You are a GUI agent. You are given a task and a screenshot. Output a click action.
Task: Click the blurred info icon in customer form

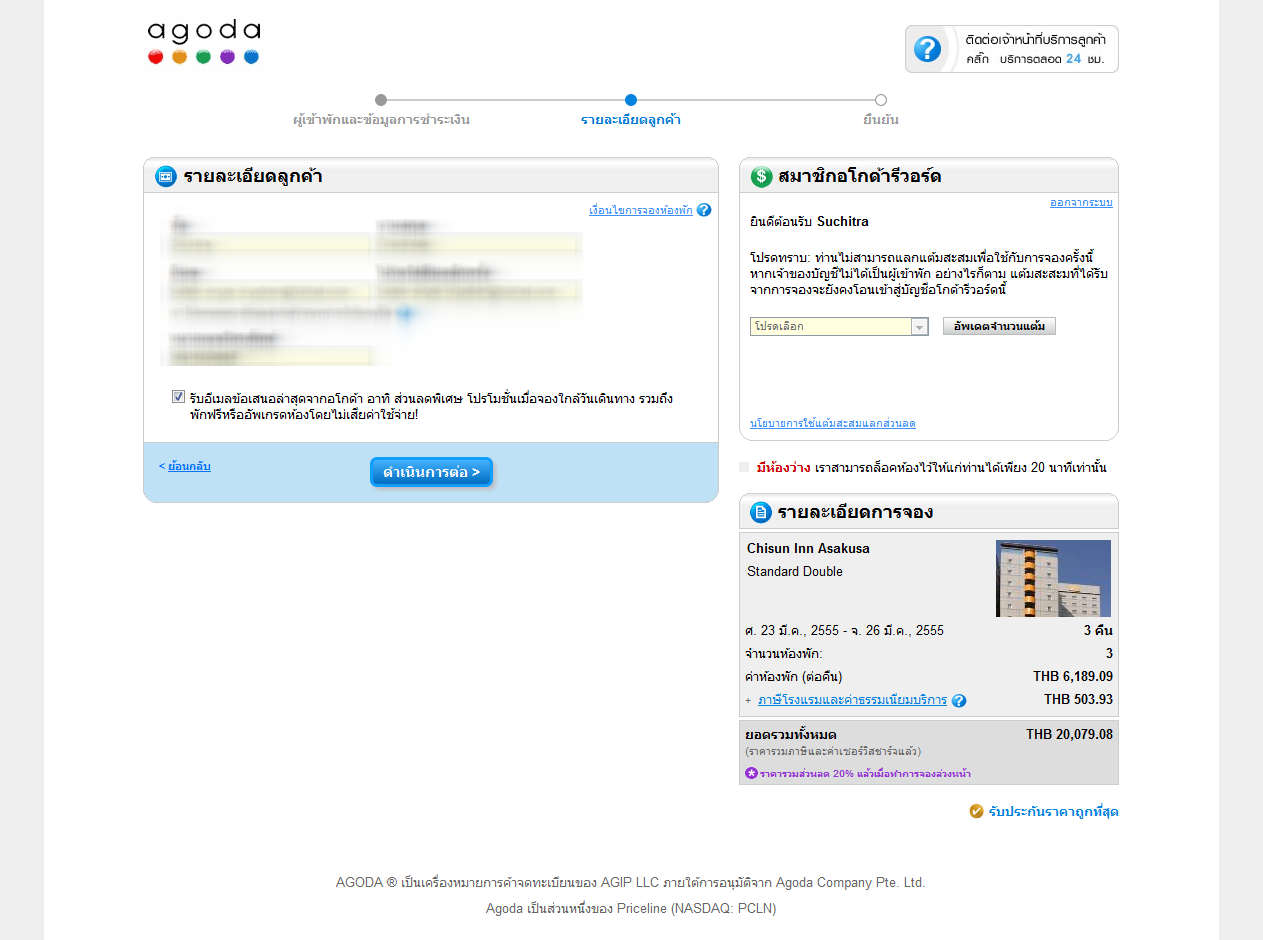pos(405,313)
